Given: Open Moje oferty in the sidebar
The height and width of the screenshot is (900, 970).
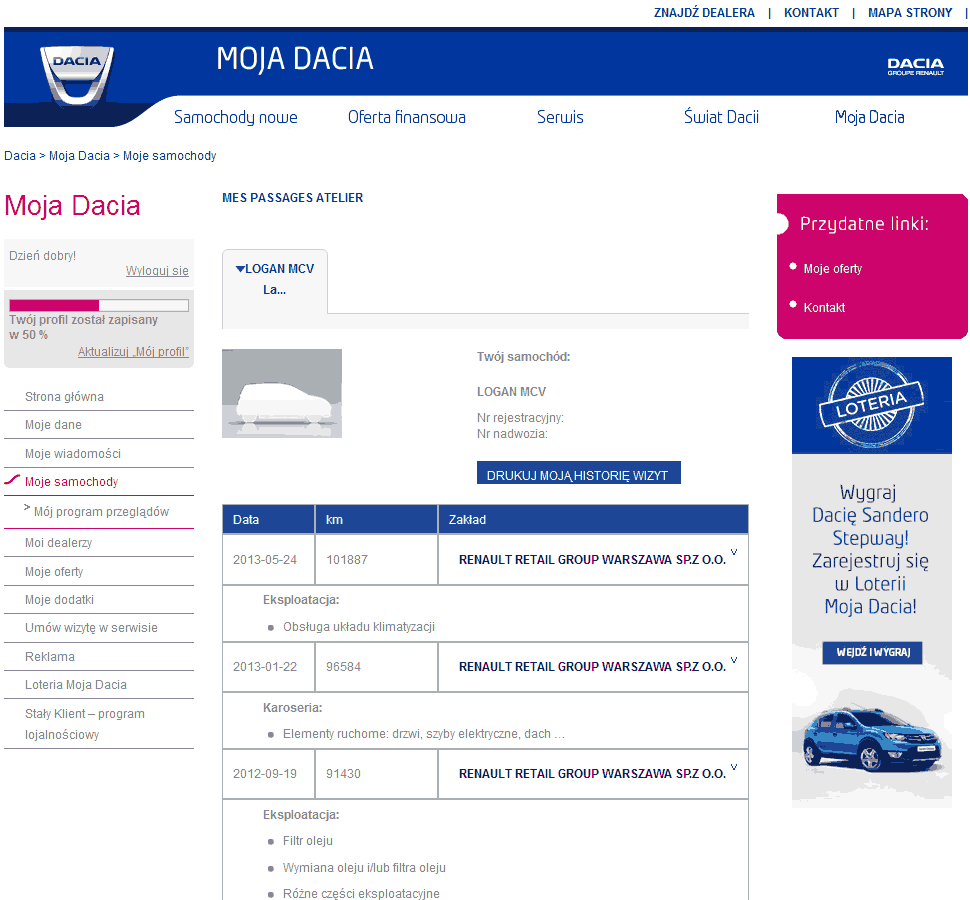Looking at the screenshot, I should pos(54,572).
